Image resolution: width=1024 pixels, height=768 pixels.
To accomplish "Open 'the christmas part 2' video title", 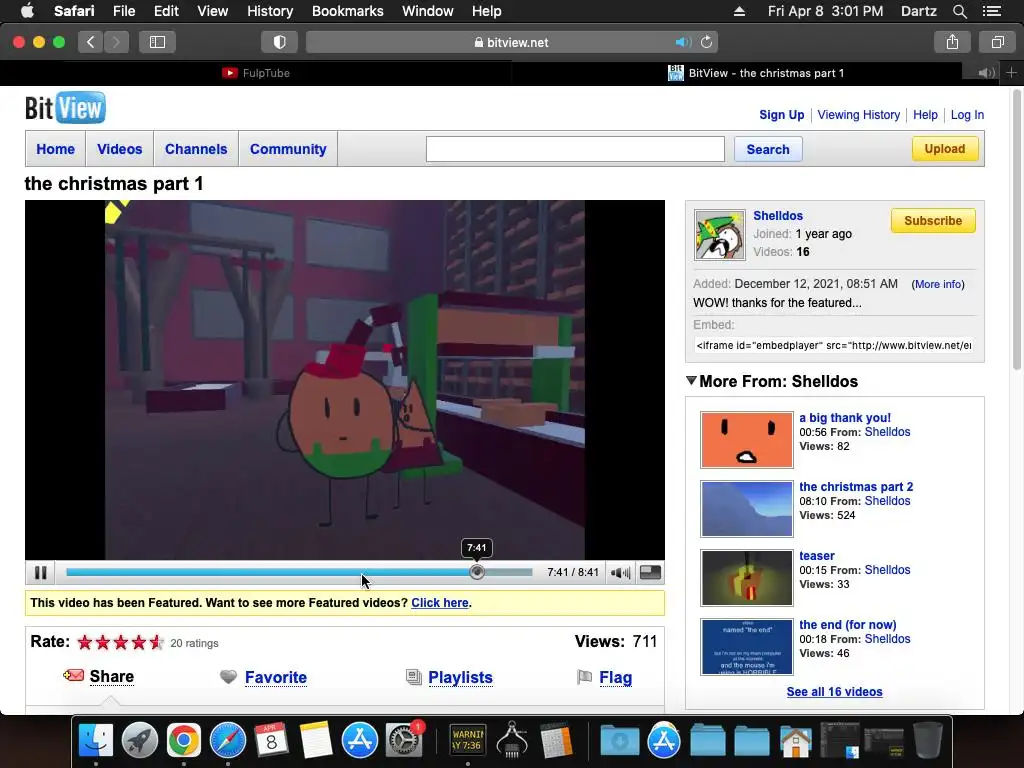I will 856,487.
